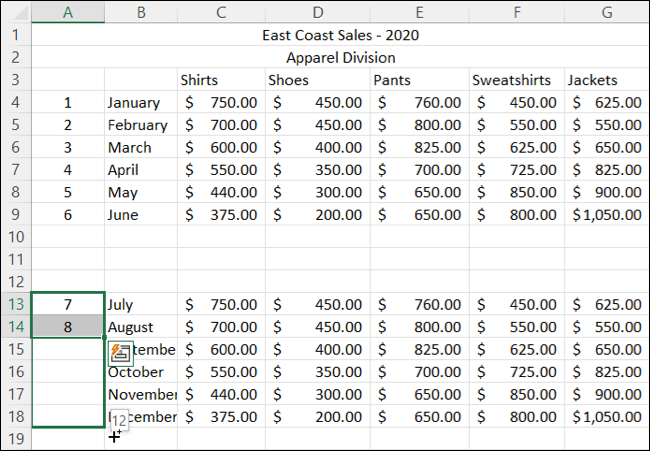Select the column E header
The width and height of the screenshot is (650, 451).
[x=418, y=12]
